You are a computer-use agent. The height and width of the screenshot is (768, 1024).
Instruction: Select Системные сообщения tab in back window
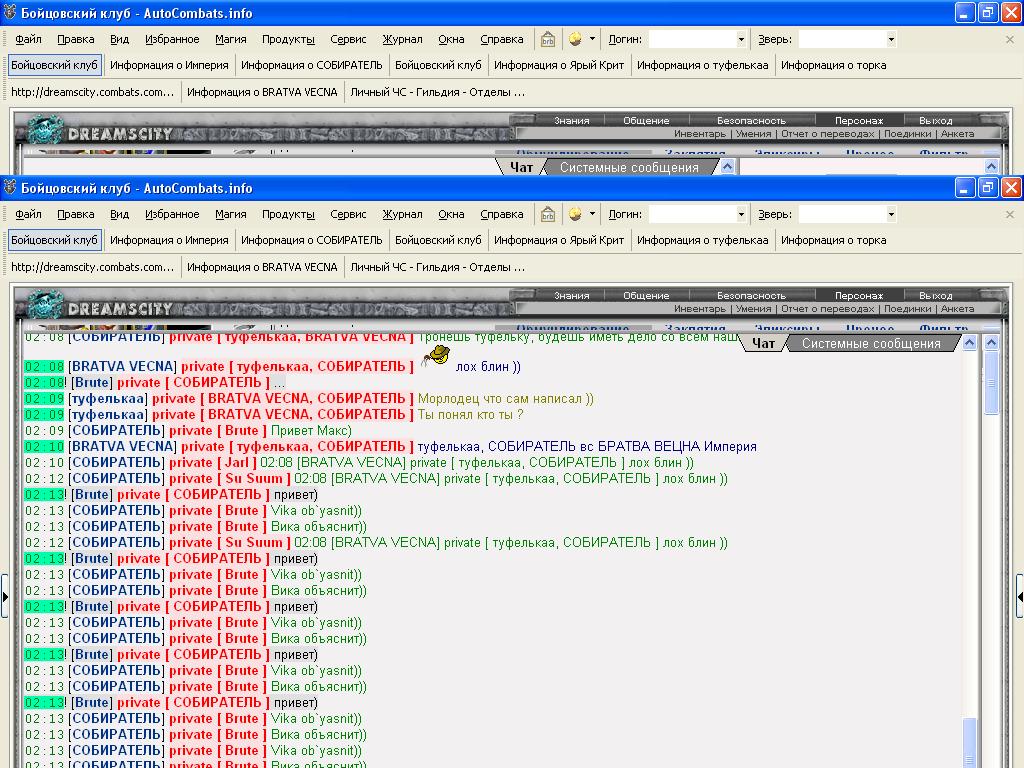pos(629,168)
